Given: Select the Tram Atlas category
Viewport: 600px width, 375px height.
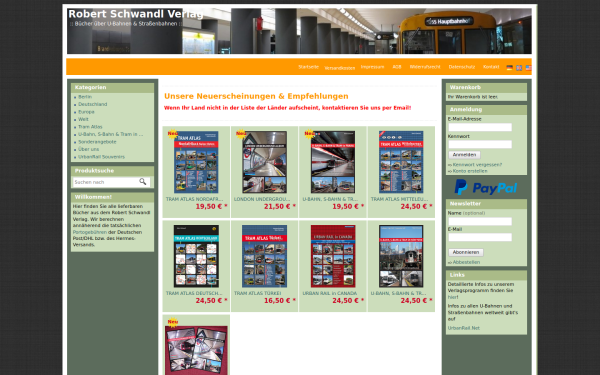Looking at the screenshot, I should [90, 127].
